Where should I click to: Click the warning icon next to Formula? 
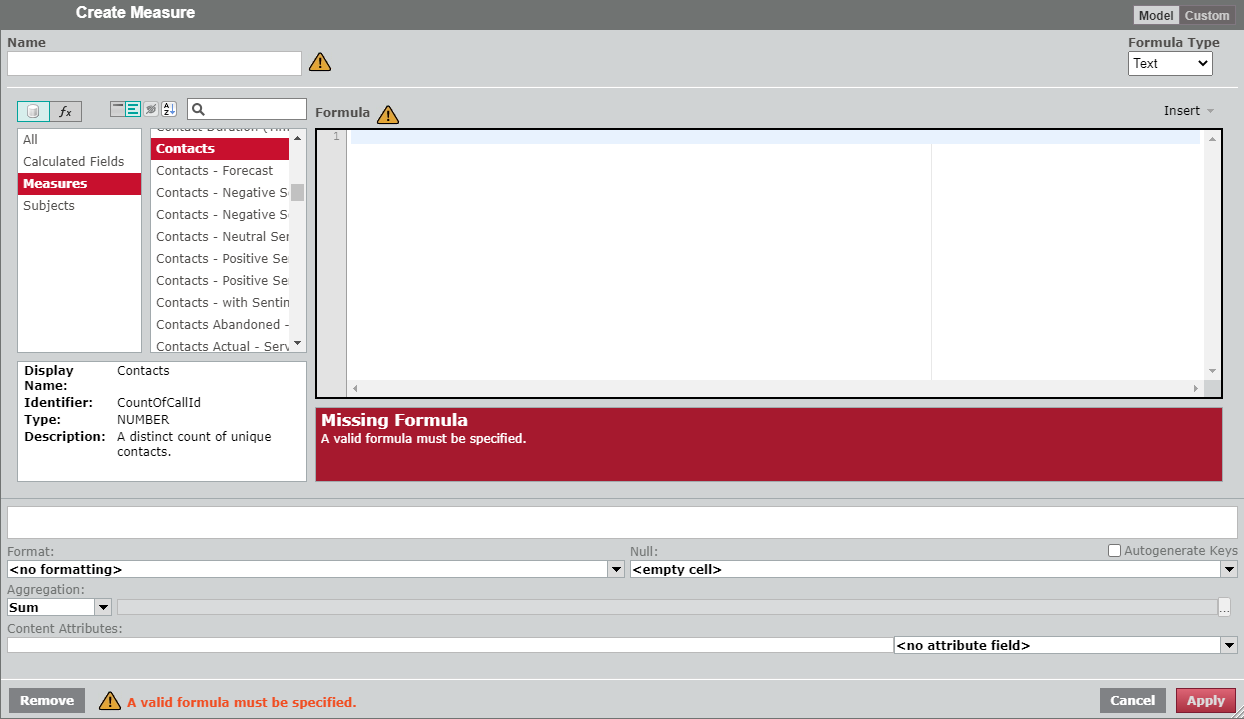(x=387, y=114)
